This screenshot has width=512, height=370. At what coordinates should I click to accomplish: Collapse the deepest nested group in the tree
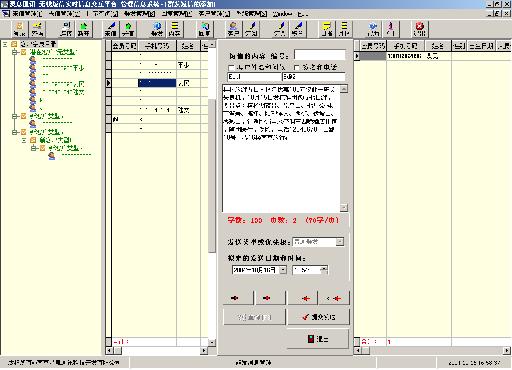pos(34,148)
